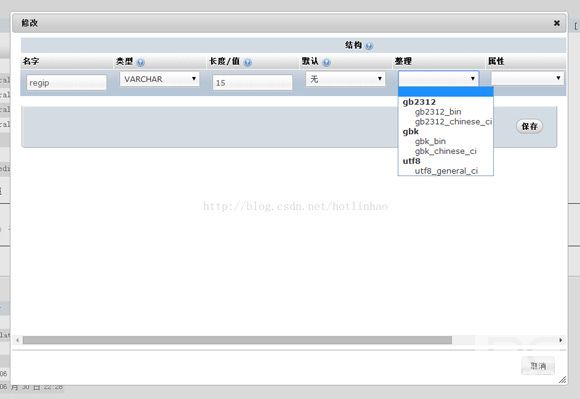
Task: Click the 整理 column header
Action: click(x=403, y=61)
